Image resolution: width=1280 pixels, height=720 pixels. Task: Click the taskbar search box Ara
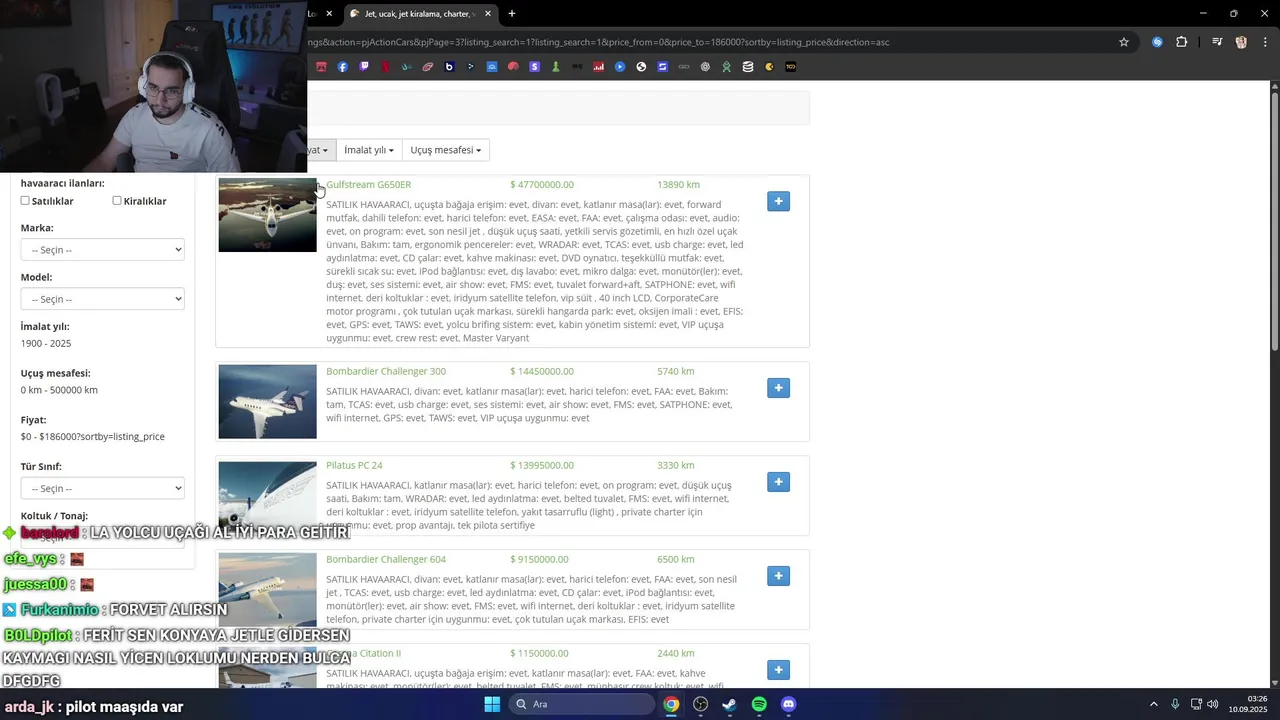582,704
